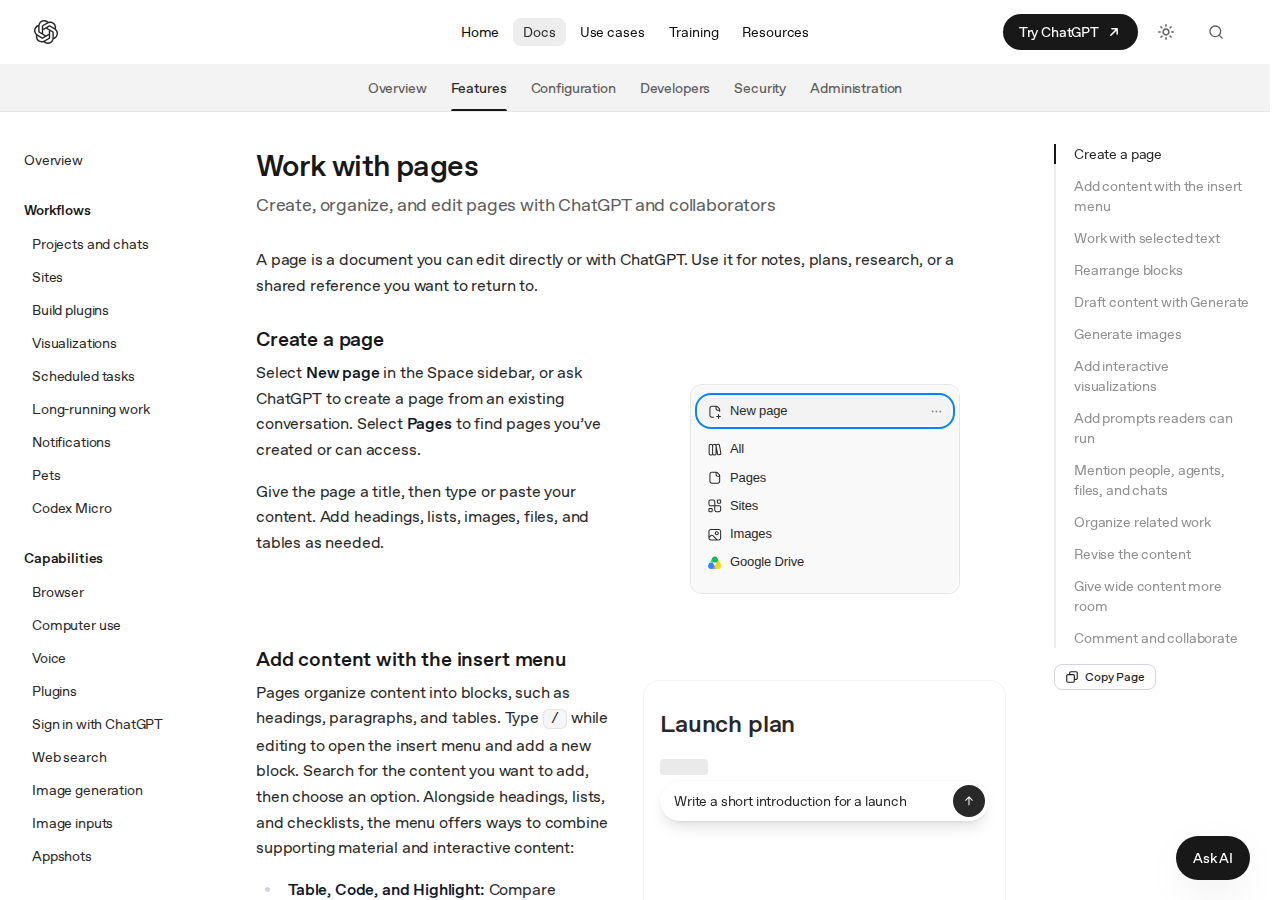Open Sign in with ChatGPT in sidebar
1280x900 pixels.
tap(97, 724)
